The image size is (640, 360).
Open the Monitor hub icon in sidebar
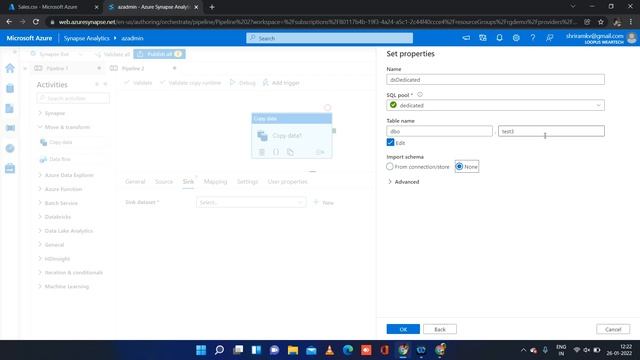(x=10, y=148)
